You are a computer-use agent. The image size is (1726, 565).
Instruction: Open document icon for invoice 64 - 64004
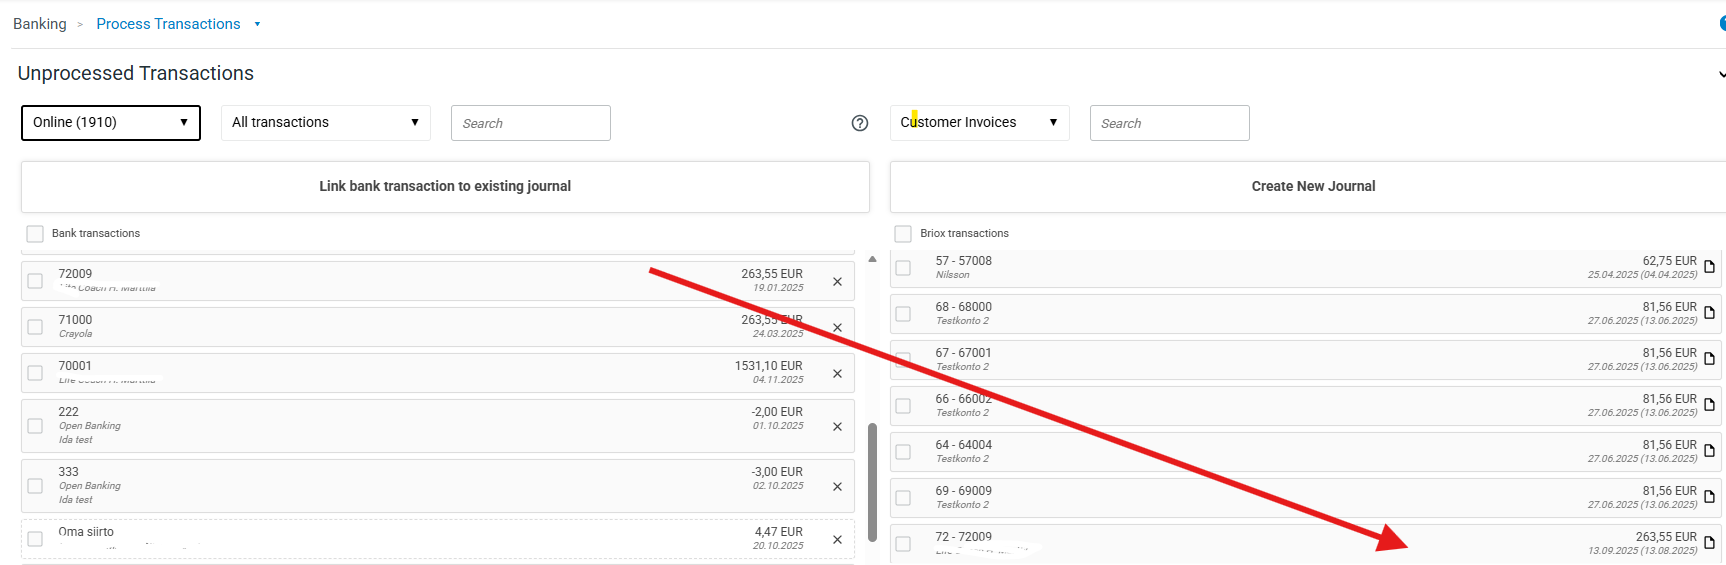pyautogui.click(x=1709, y=451)
